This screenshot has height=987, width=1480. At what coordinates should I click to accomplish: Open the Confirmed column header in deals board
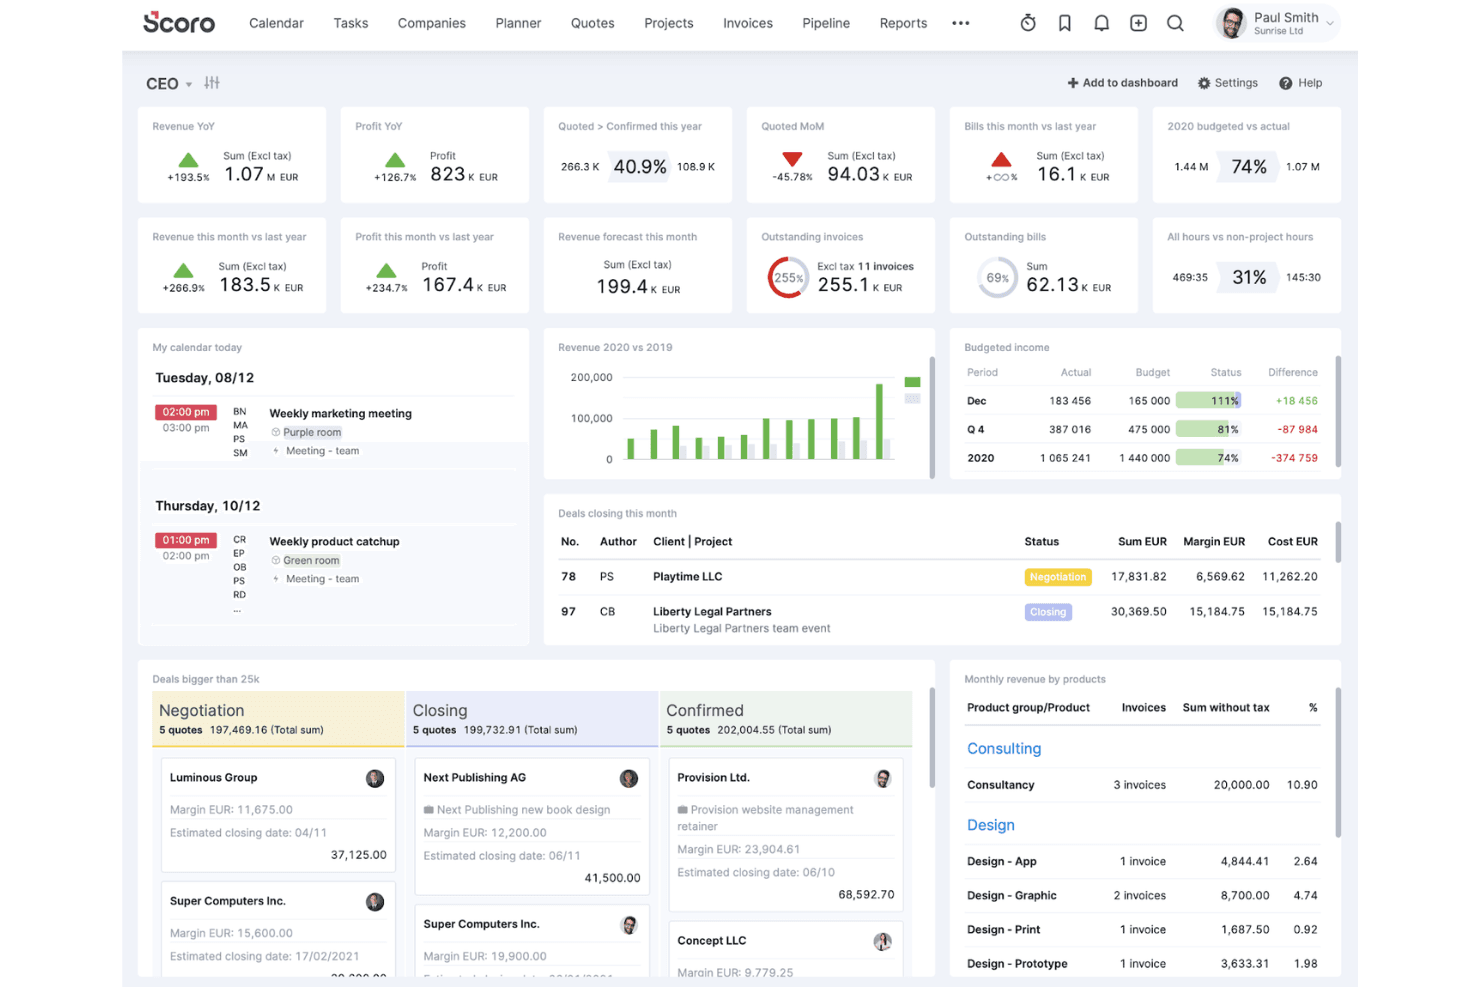coord(785,719)
